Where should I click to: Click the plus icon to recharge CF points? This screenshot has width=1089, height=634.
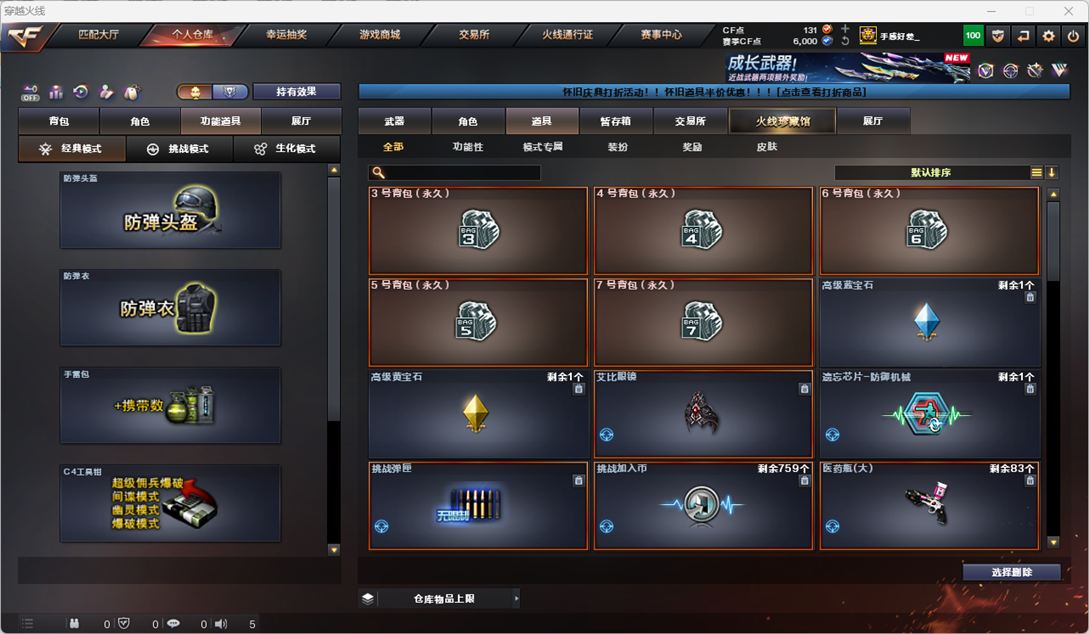click(x=845, y=28)
